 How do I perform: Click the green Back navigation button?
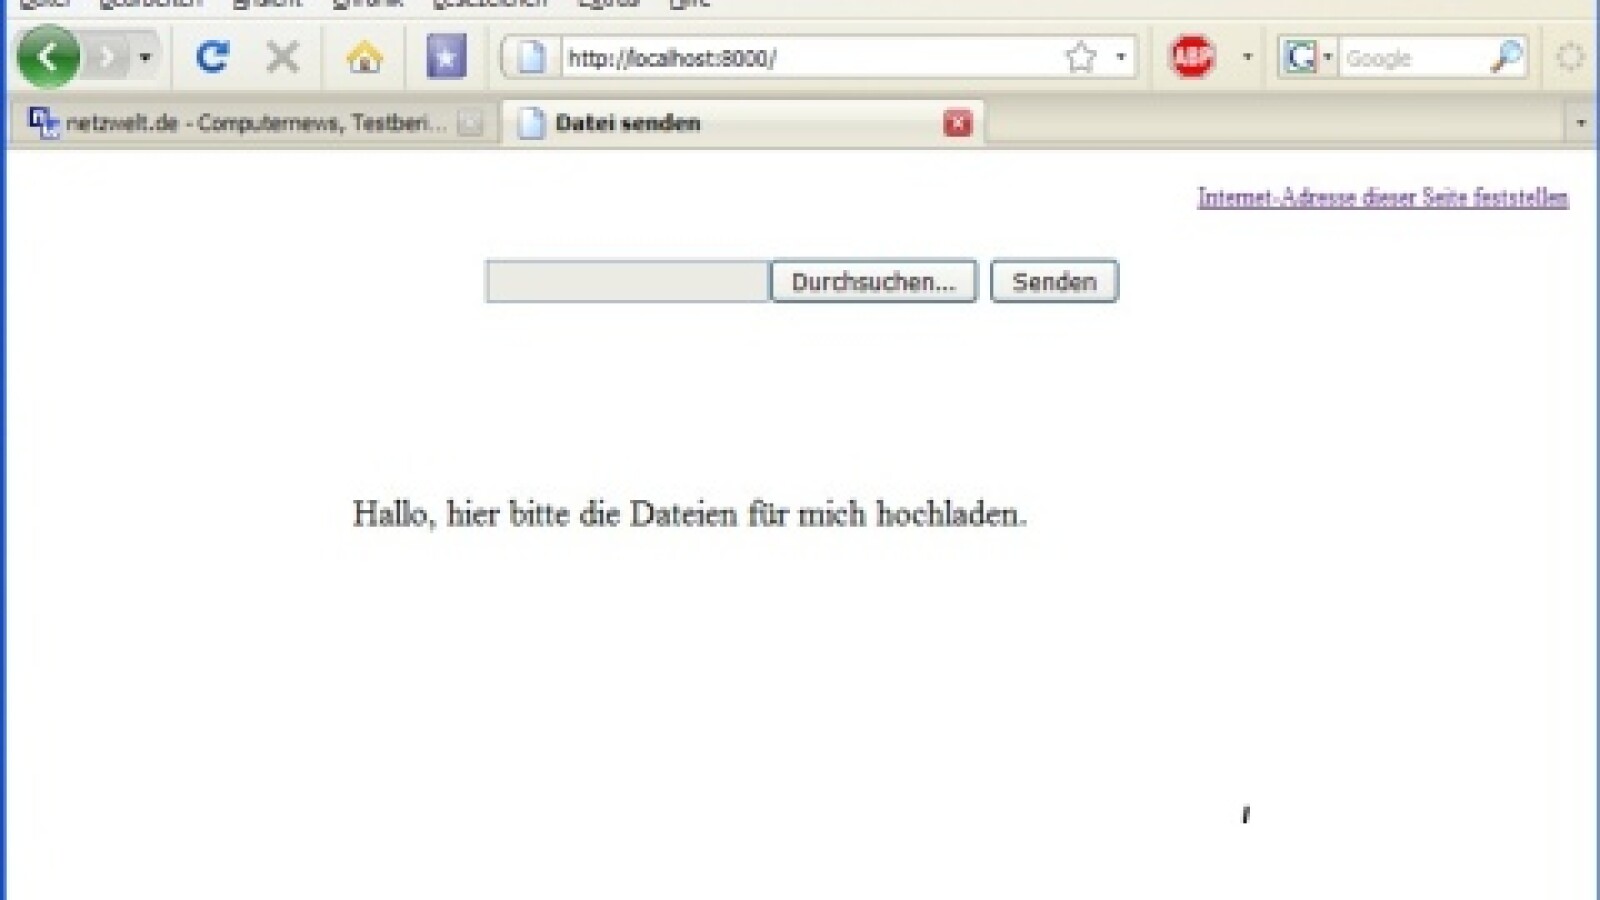(47, 57)
